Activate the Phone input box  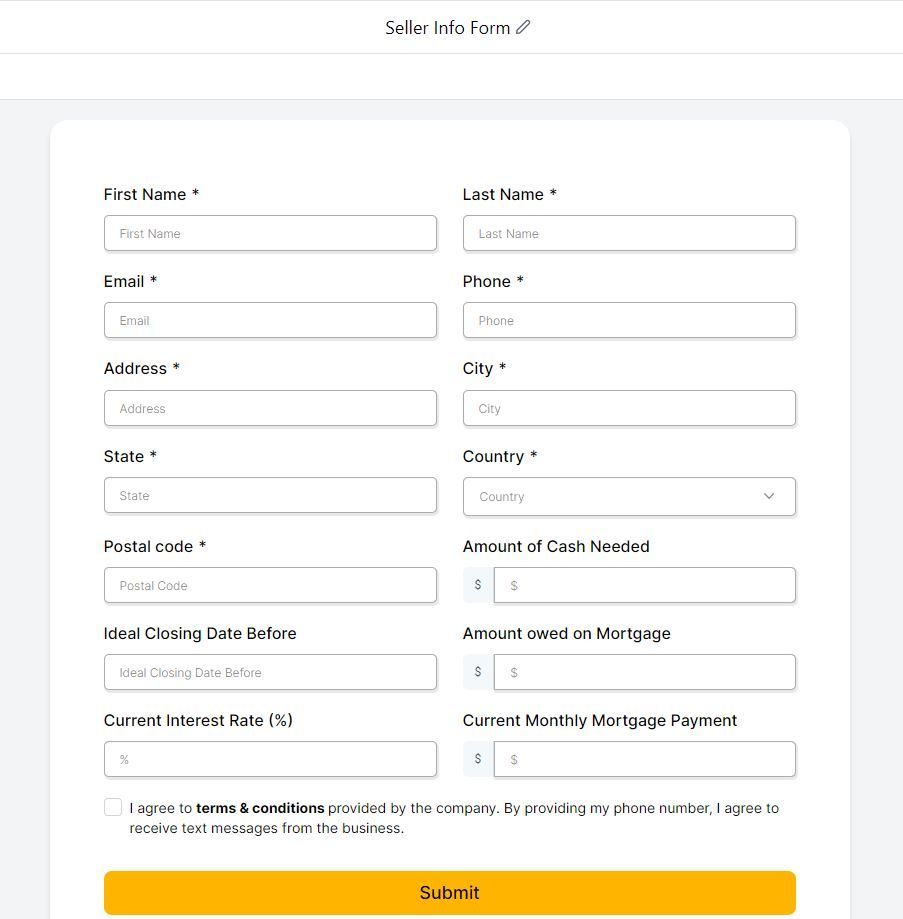(x=629, y=320)
